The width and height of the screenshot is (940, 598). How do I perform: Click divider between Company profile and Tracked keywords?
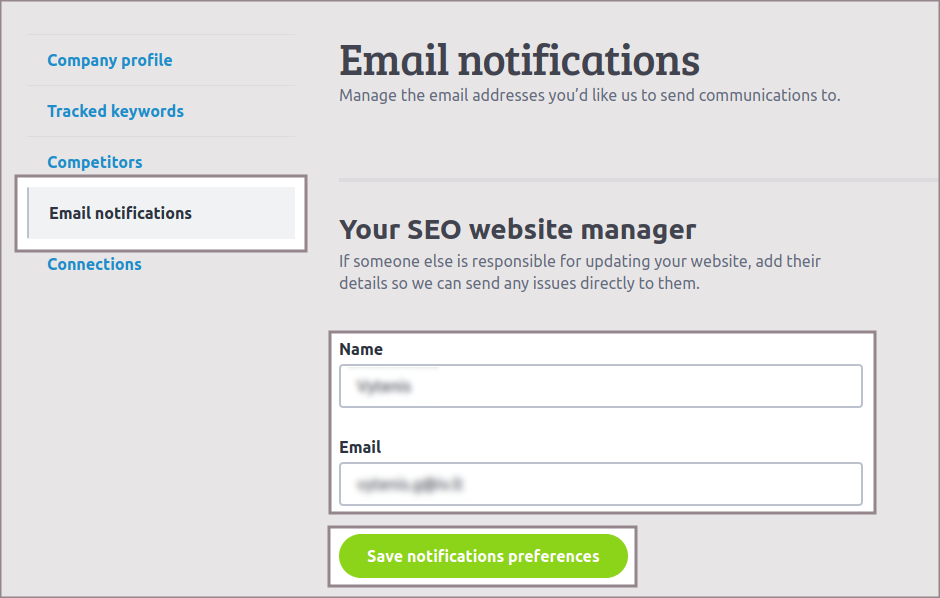click(161, 86)
